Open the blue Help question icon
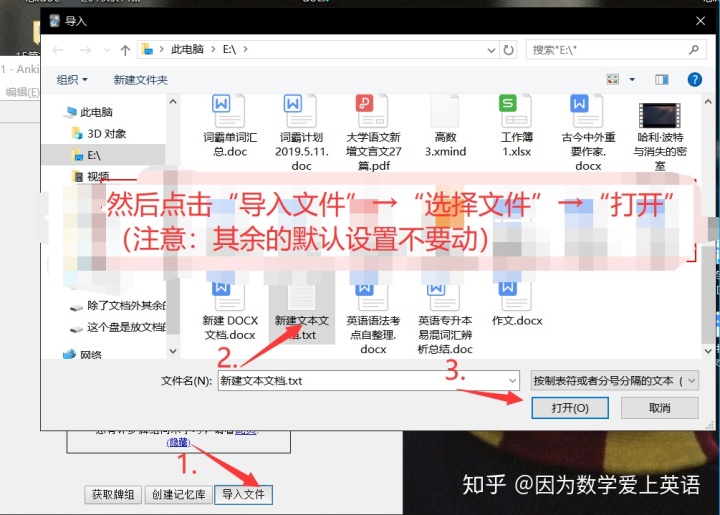 tap(694, 79)
